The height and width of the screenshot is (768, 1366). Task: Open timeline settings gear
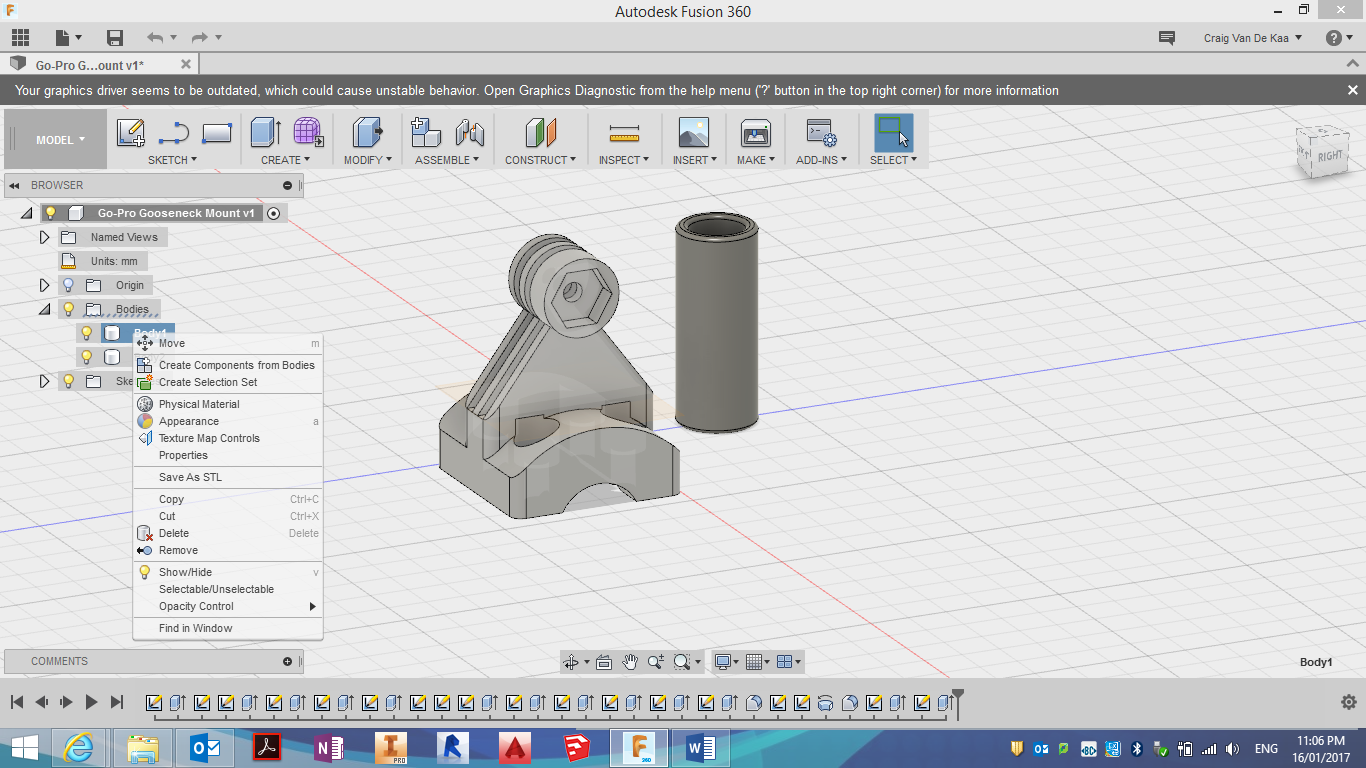tap(1348, 702)
